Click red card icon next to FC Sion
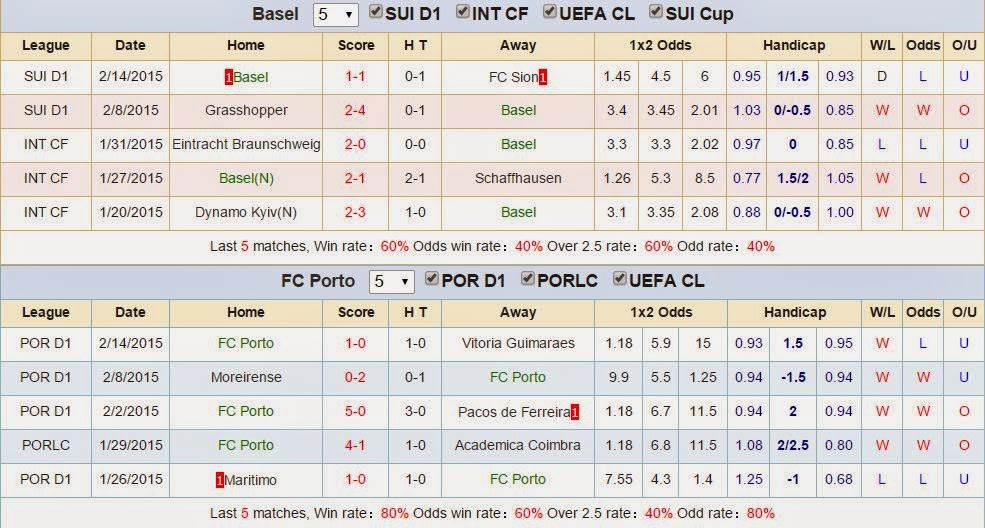 pyautogui.click(x=542, y=77)
